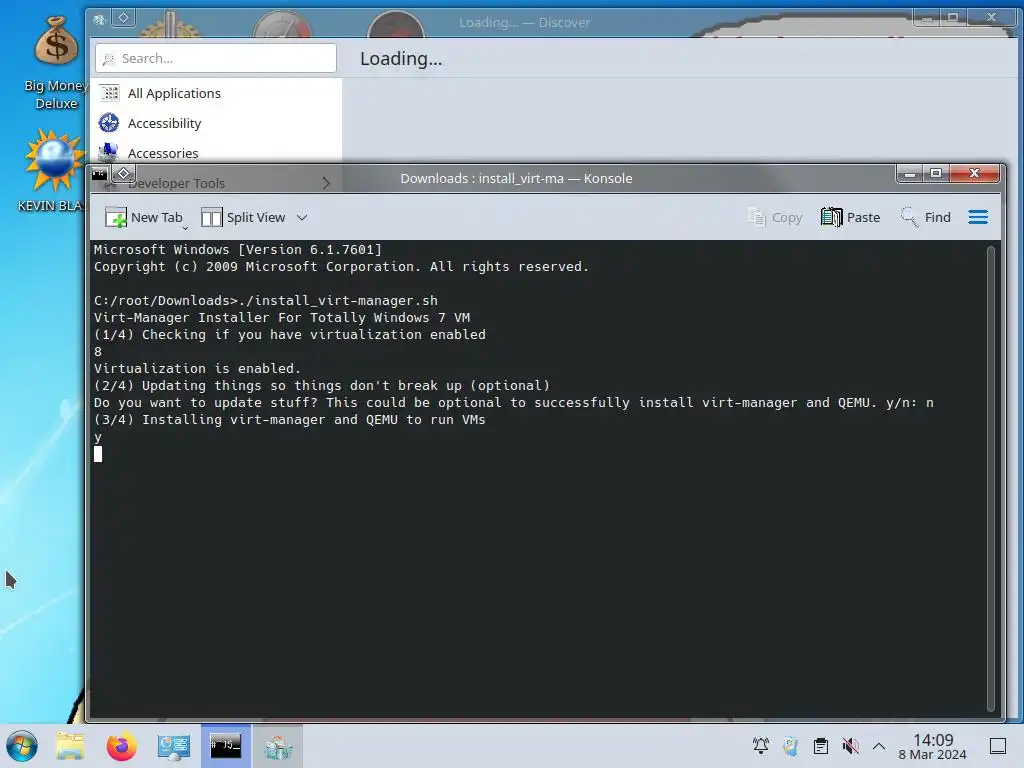Click the Konsole window menu icon
Image resolution: width=1024 pixels, height=768 pixels.
coord(99,174)
